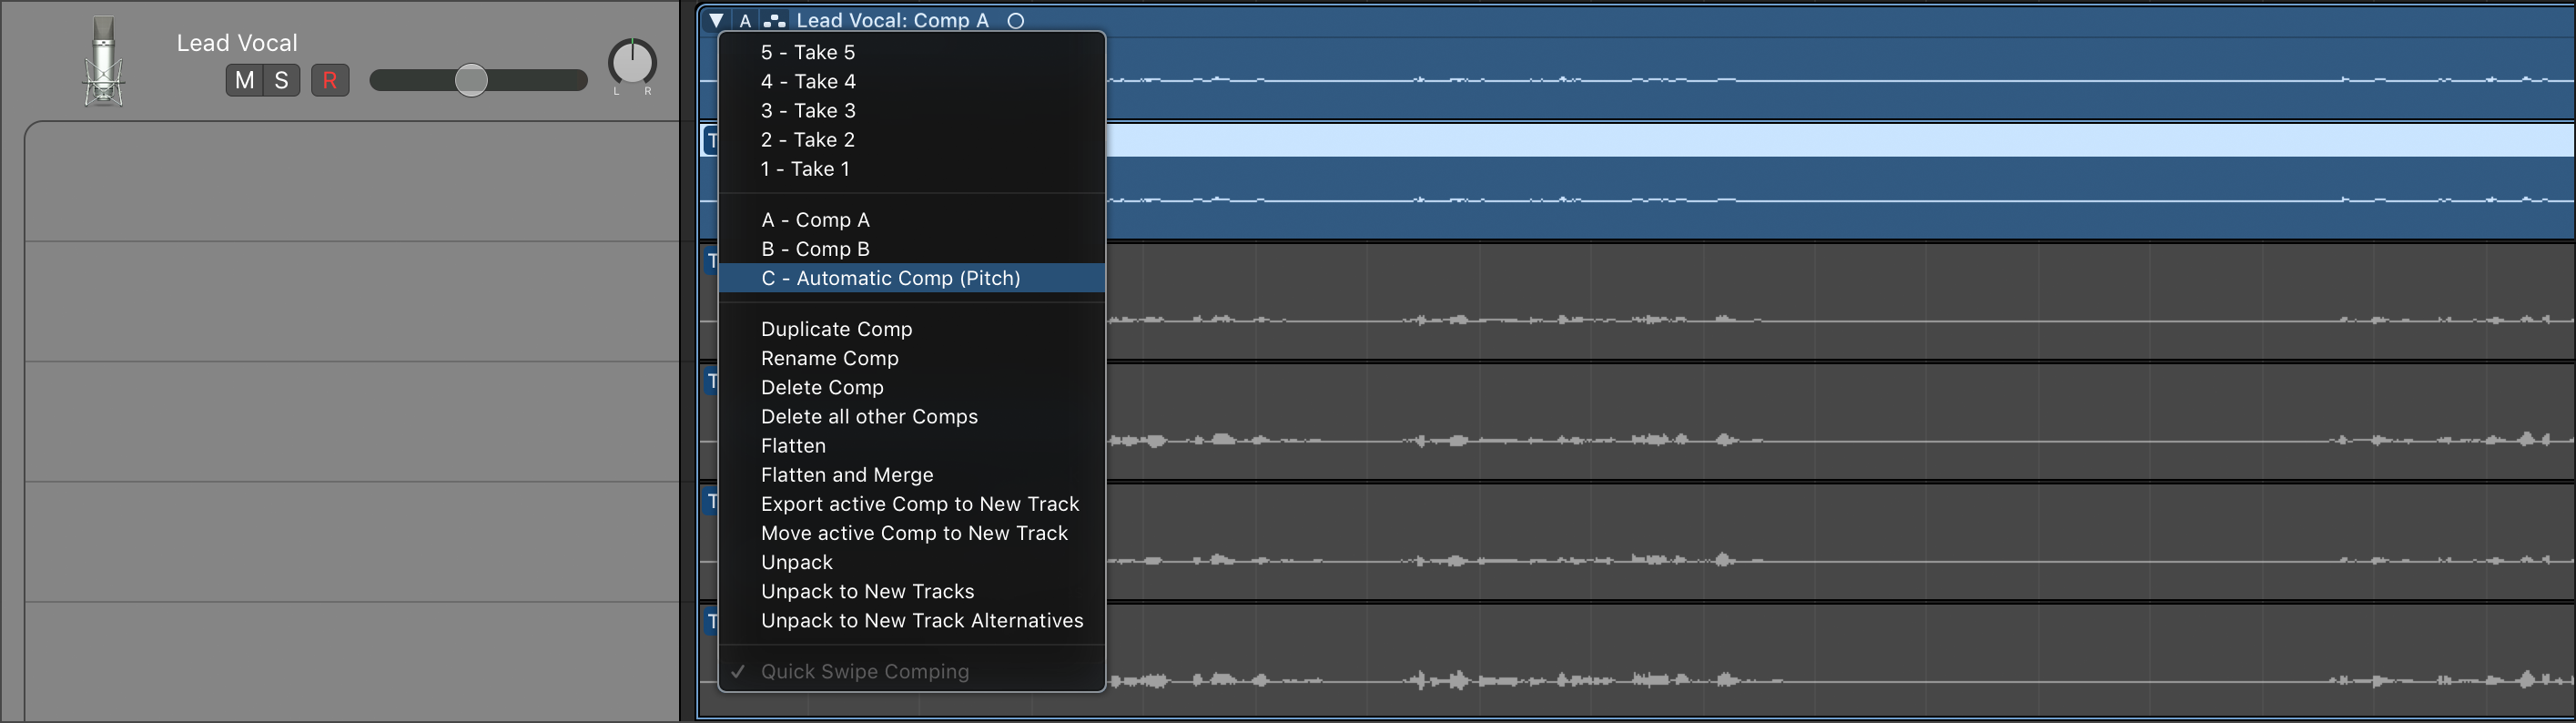Choose Flatten and Merge
Screen dimensions: 2576x723
846,475
